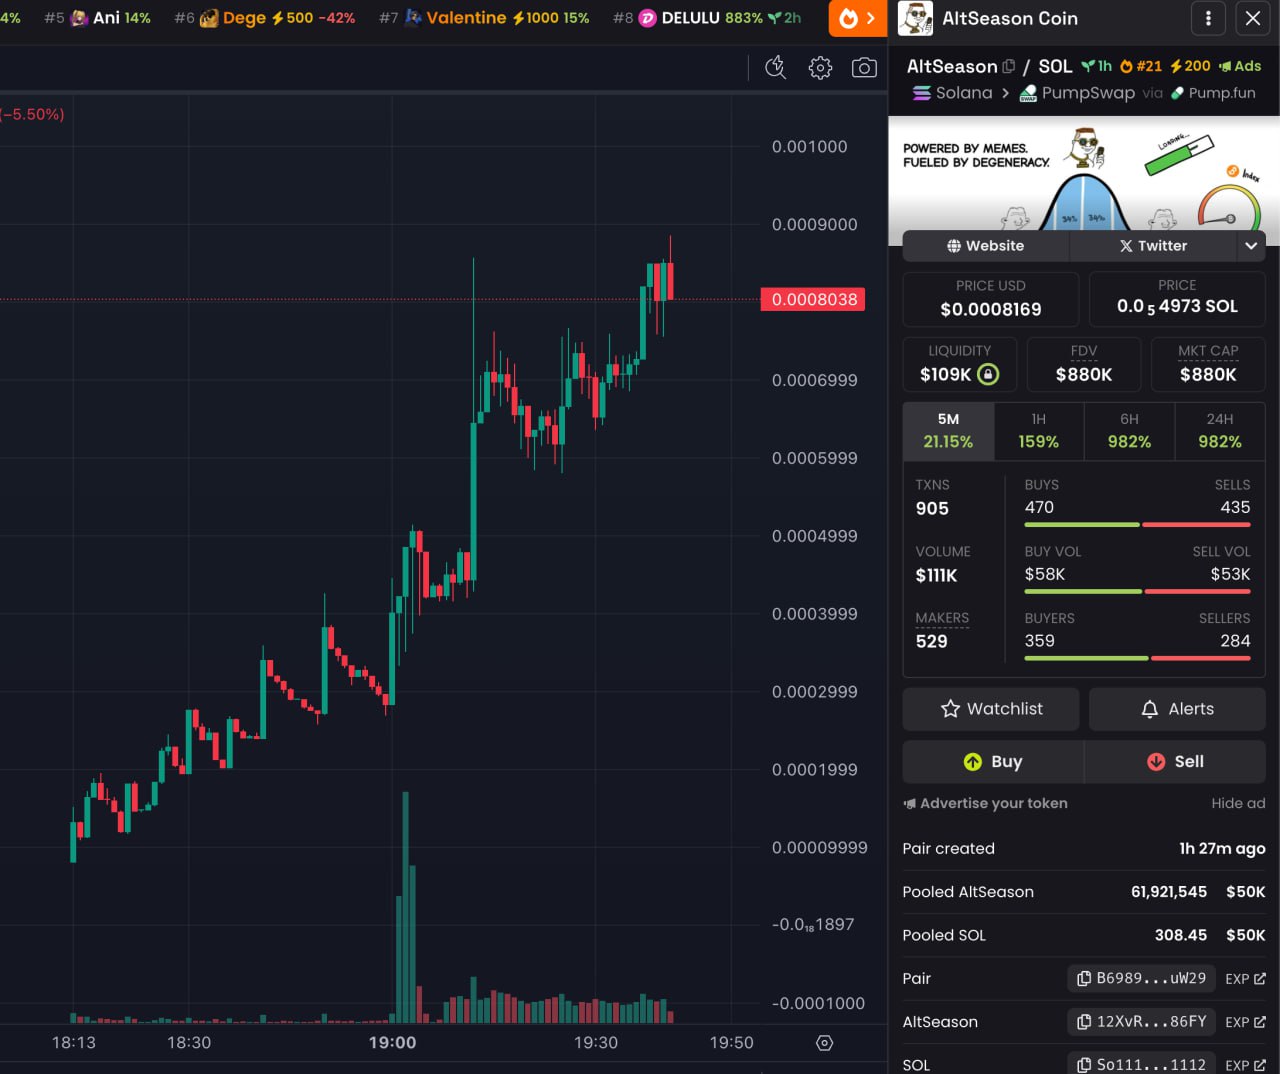The image size is (1280, 1074).
Task: Open trending #8 DELULU token
Action: pos(707,18)
